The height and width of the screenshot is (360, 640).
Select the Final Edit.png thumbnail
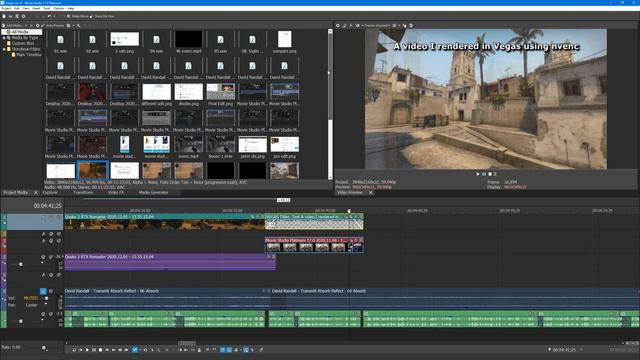pyautogui.click(x=220, y=94)
